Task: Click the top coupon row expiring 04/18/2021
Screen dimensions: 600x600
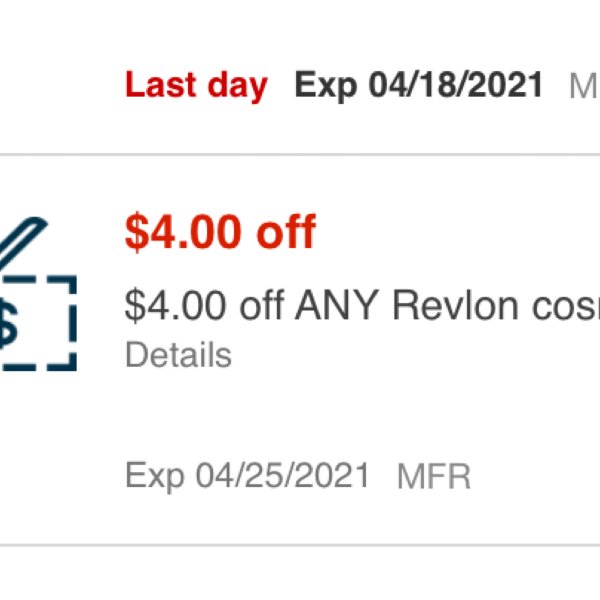Action: 300,77
